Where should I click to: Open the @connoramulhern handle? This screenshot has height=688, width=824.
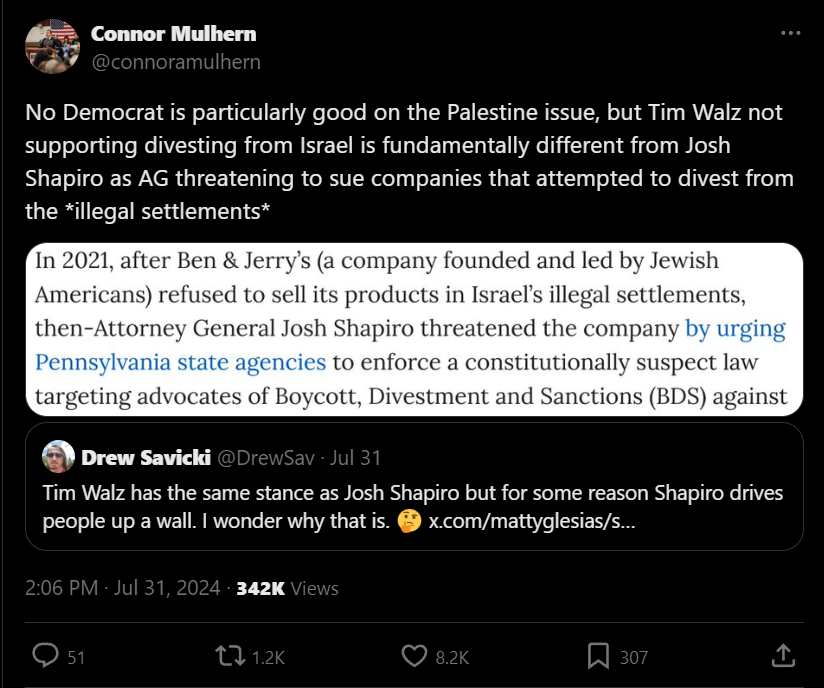176,62
